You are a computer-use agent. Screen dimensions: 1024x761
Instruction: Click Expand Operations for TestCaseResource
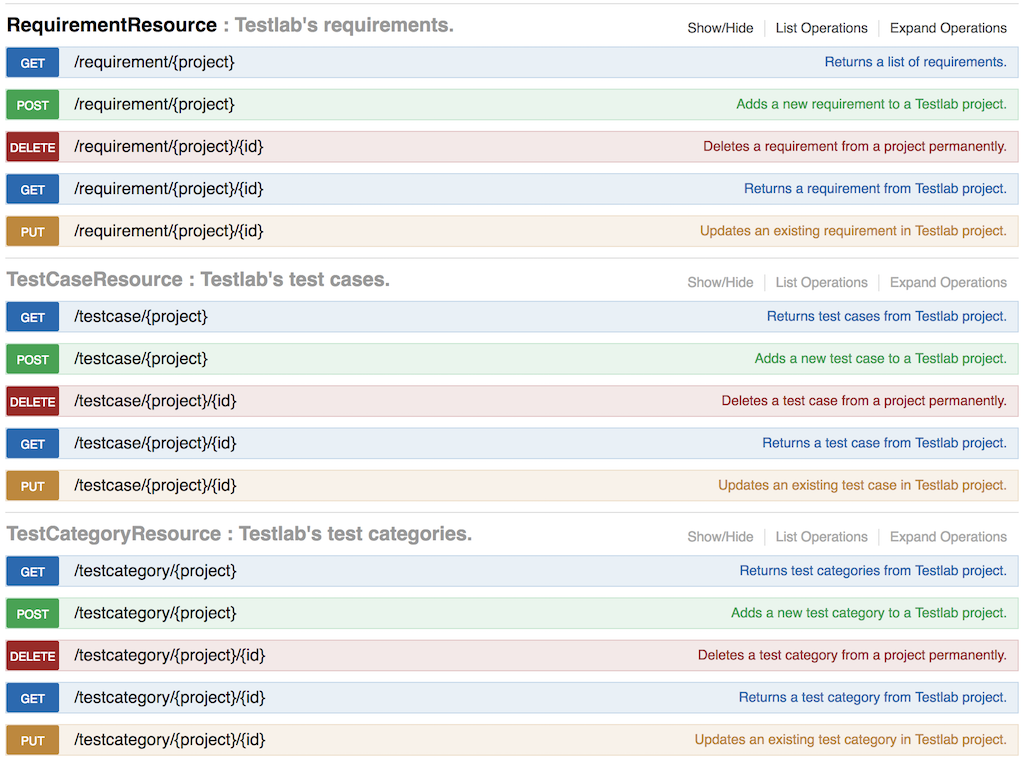[x=948, y=282]
